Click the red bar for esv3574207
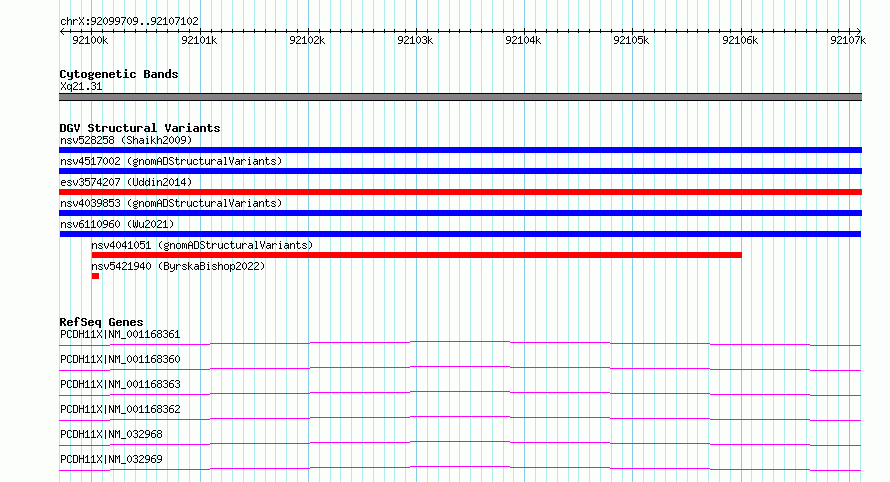The image size is (890, 482). click(460, 192)
